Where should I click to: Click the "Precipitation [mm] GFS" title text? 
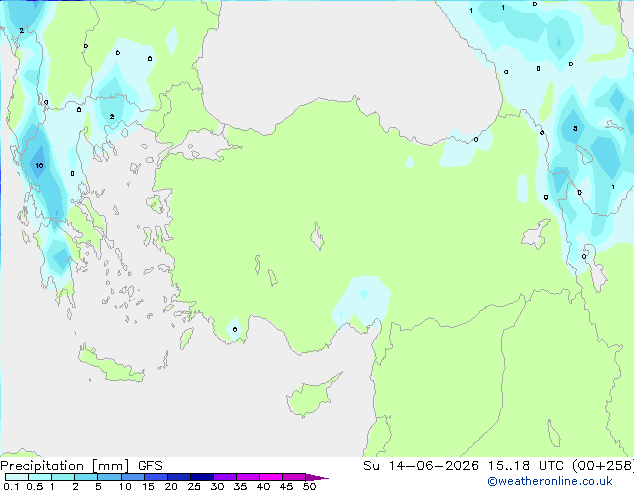[x=81, y=466]
